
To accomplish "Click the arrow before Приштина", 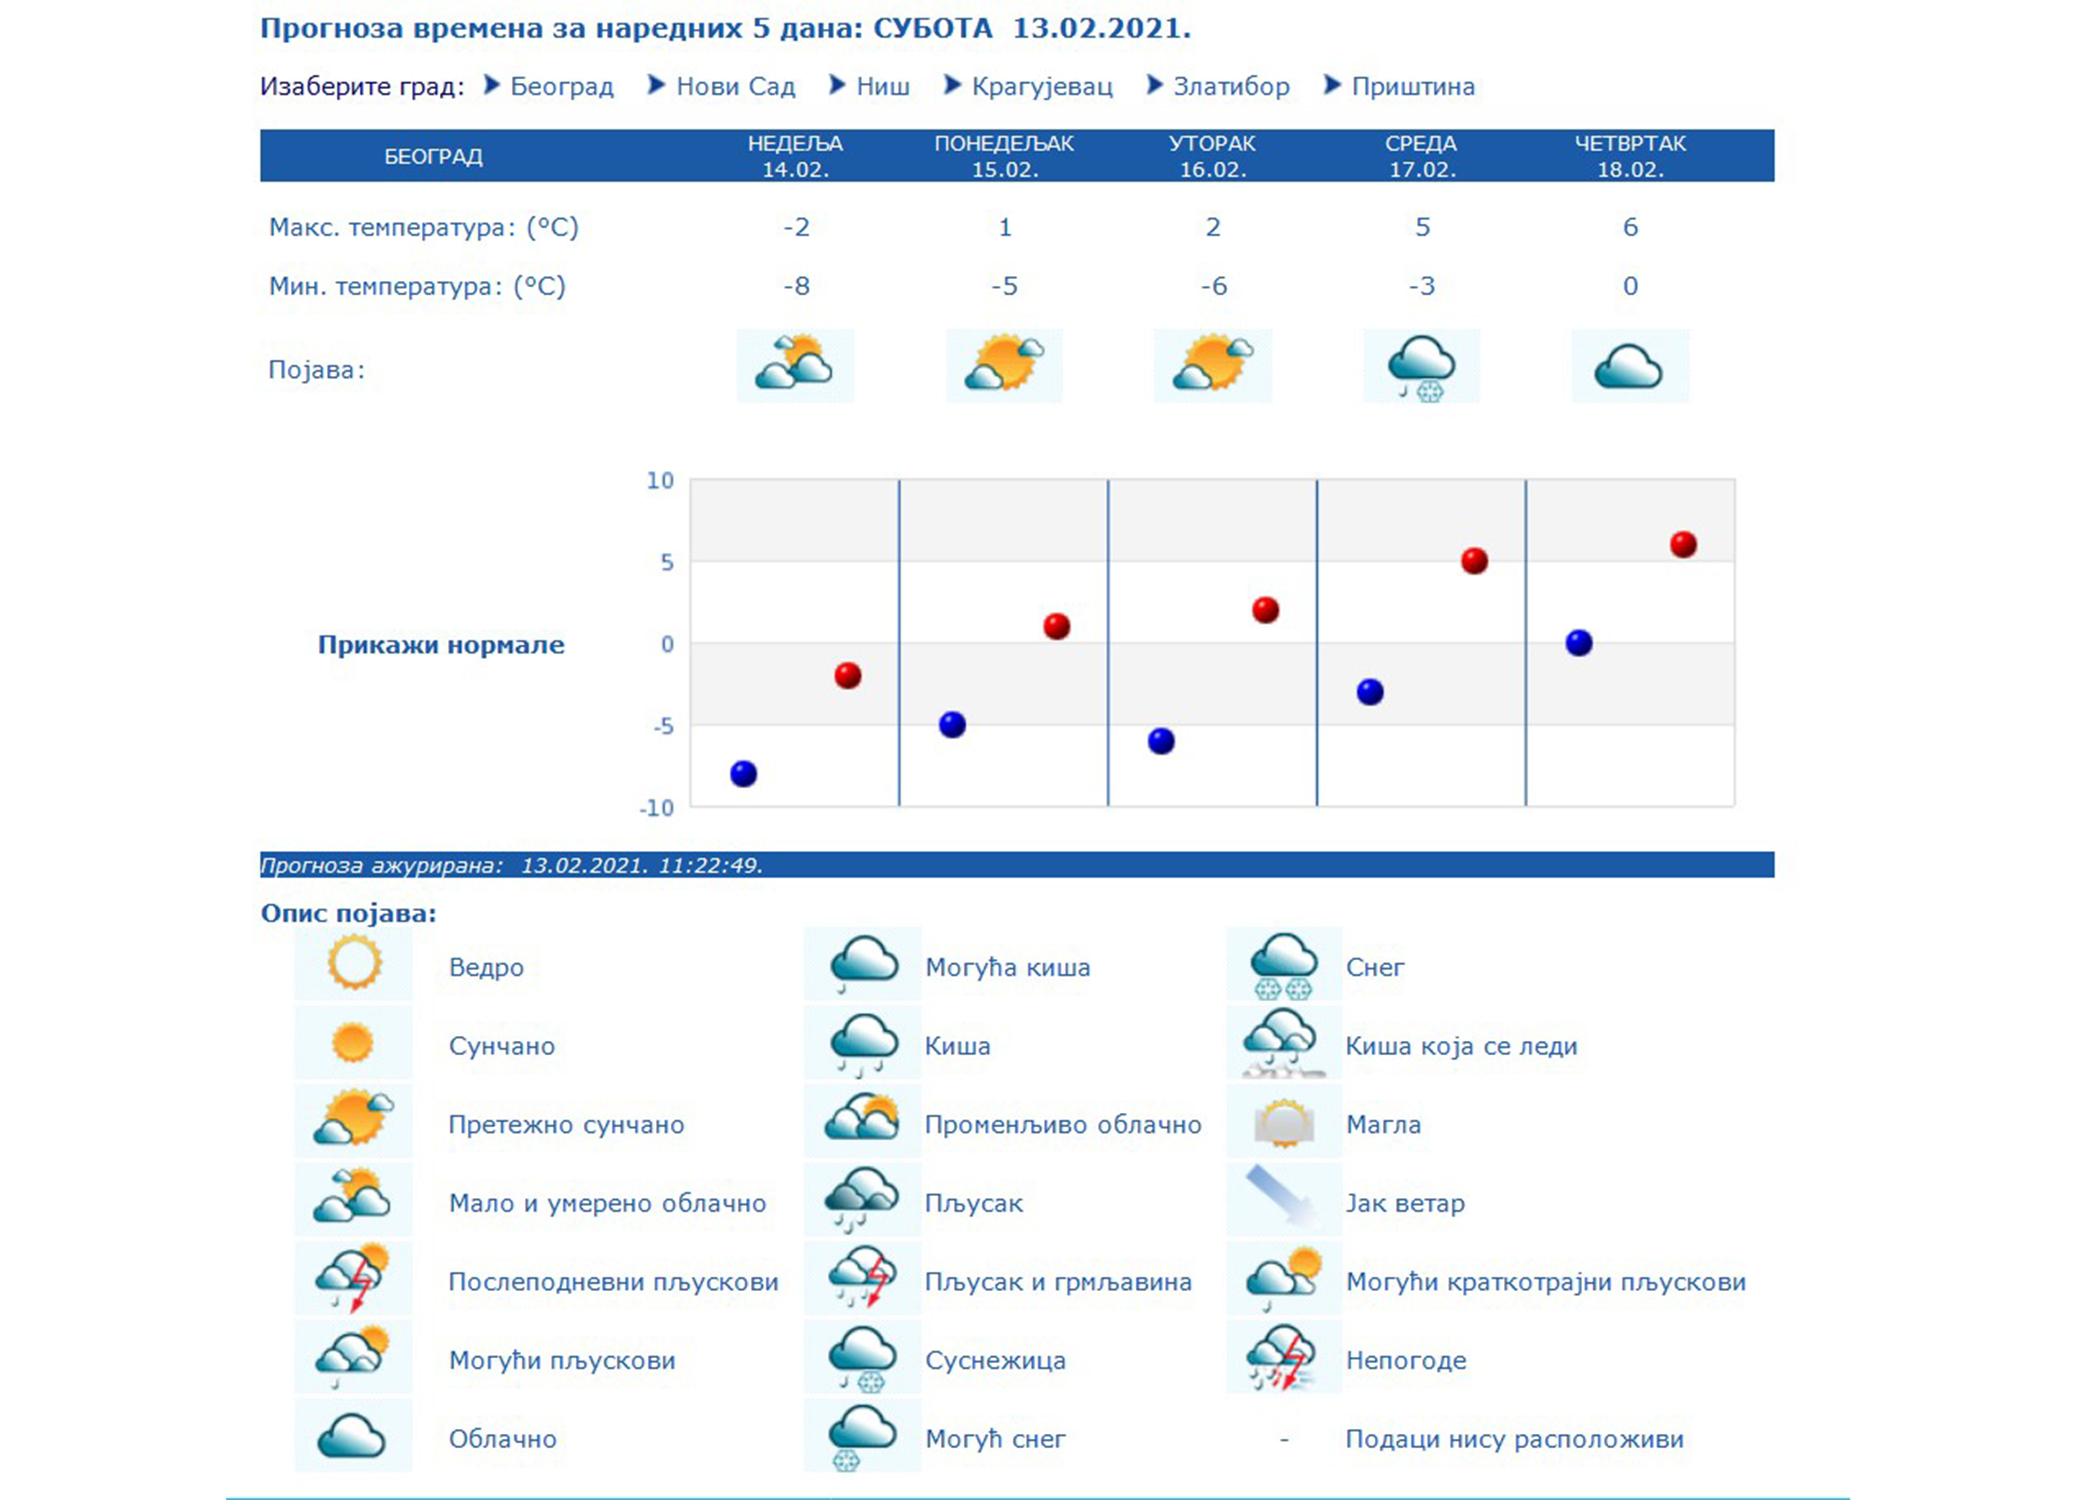I will (1332, 85).
